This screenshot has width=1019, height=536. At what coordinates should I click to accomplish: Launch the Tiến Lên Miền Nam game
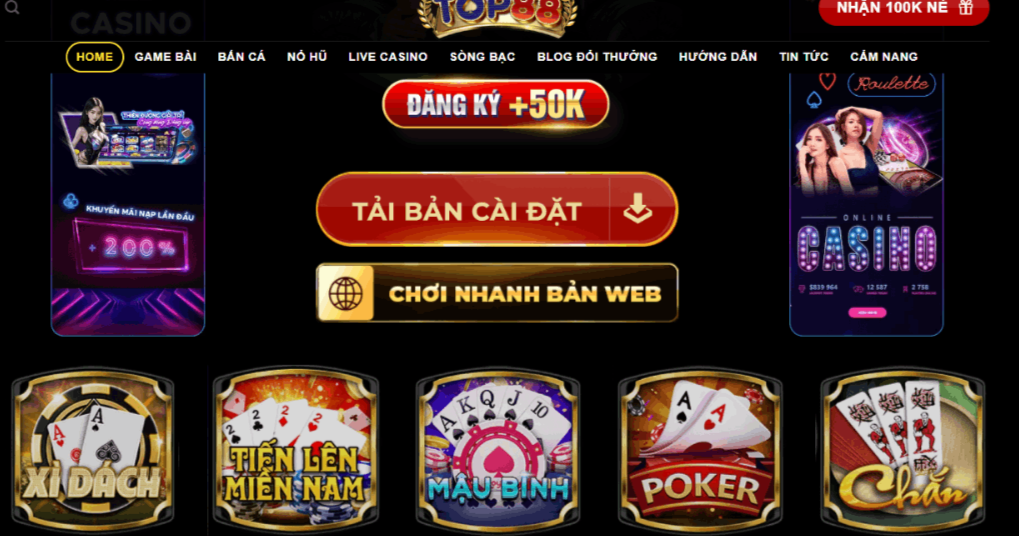click(x=296, y=450)
